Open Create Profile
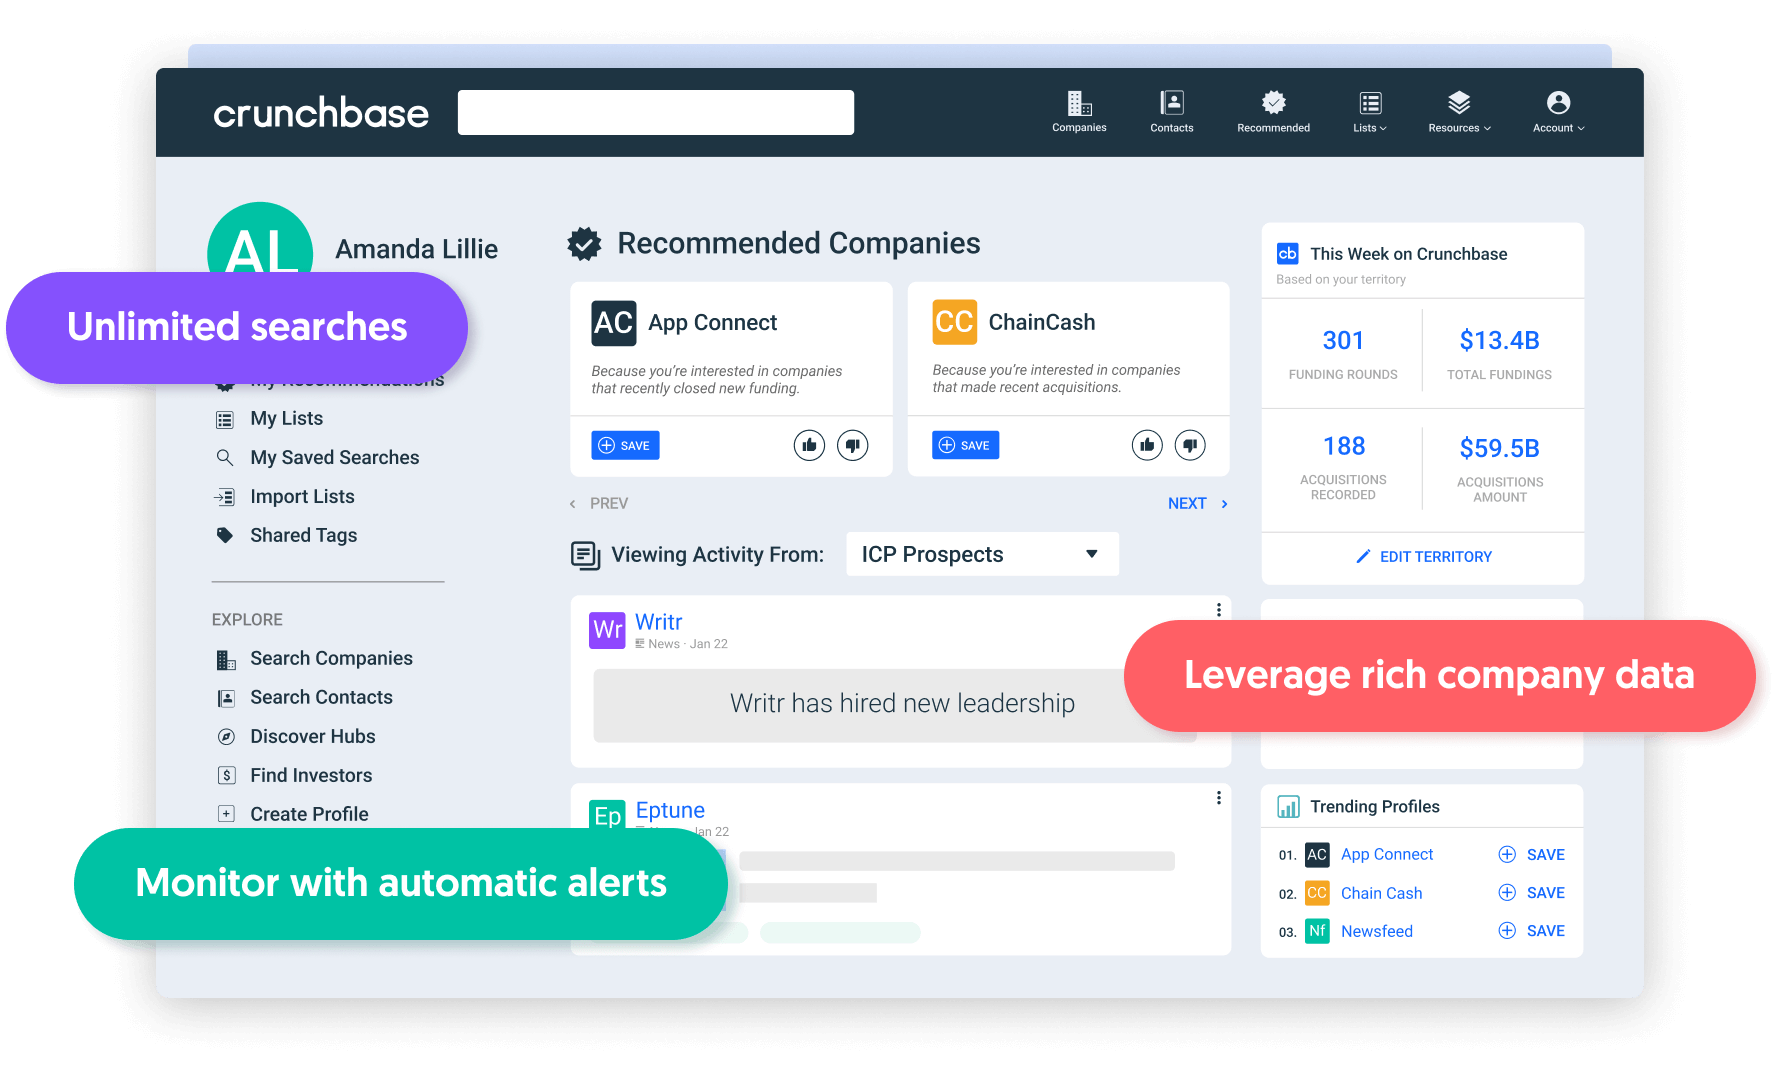Screen dimensions: 1776x1066 click(309, 815)
